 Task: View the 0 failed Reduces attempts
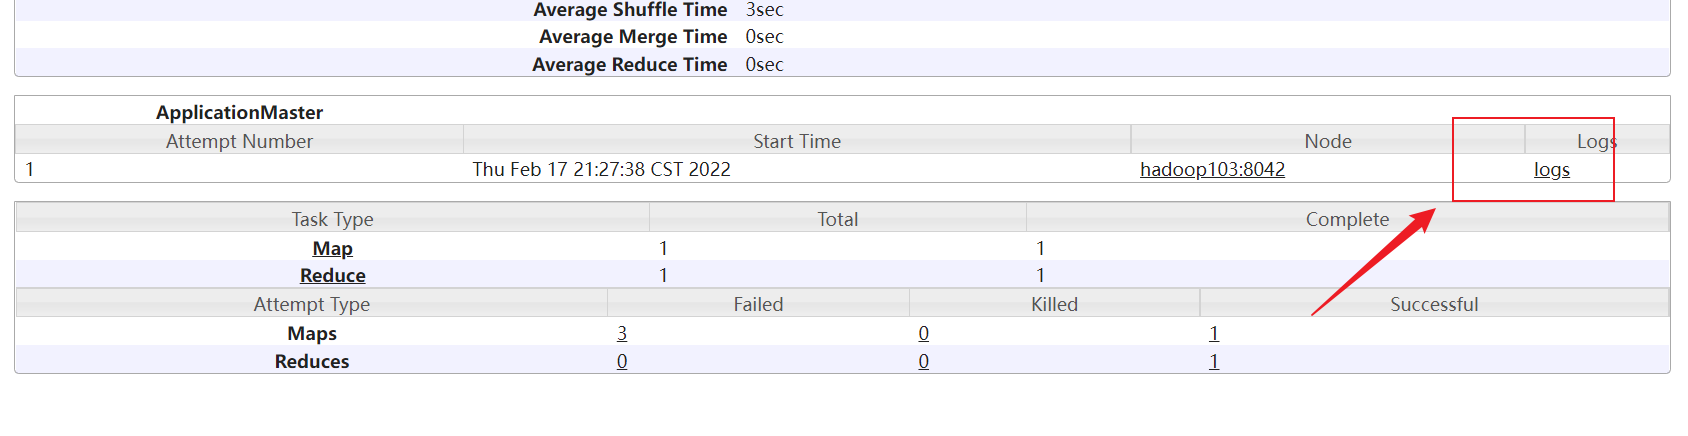622,361
